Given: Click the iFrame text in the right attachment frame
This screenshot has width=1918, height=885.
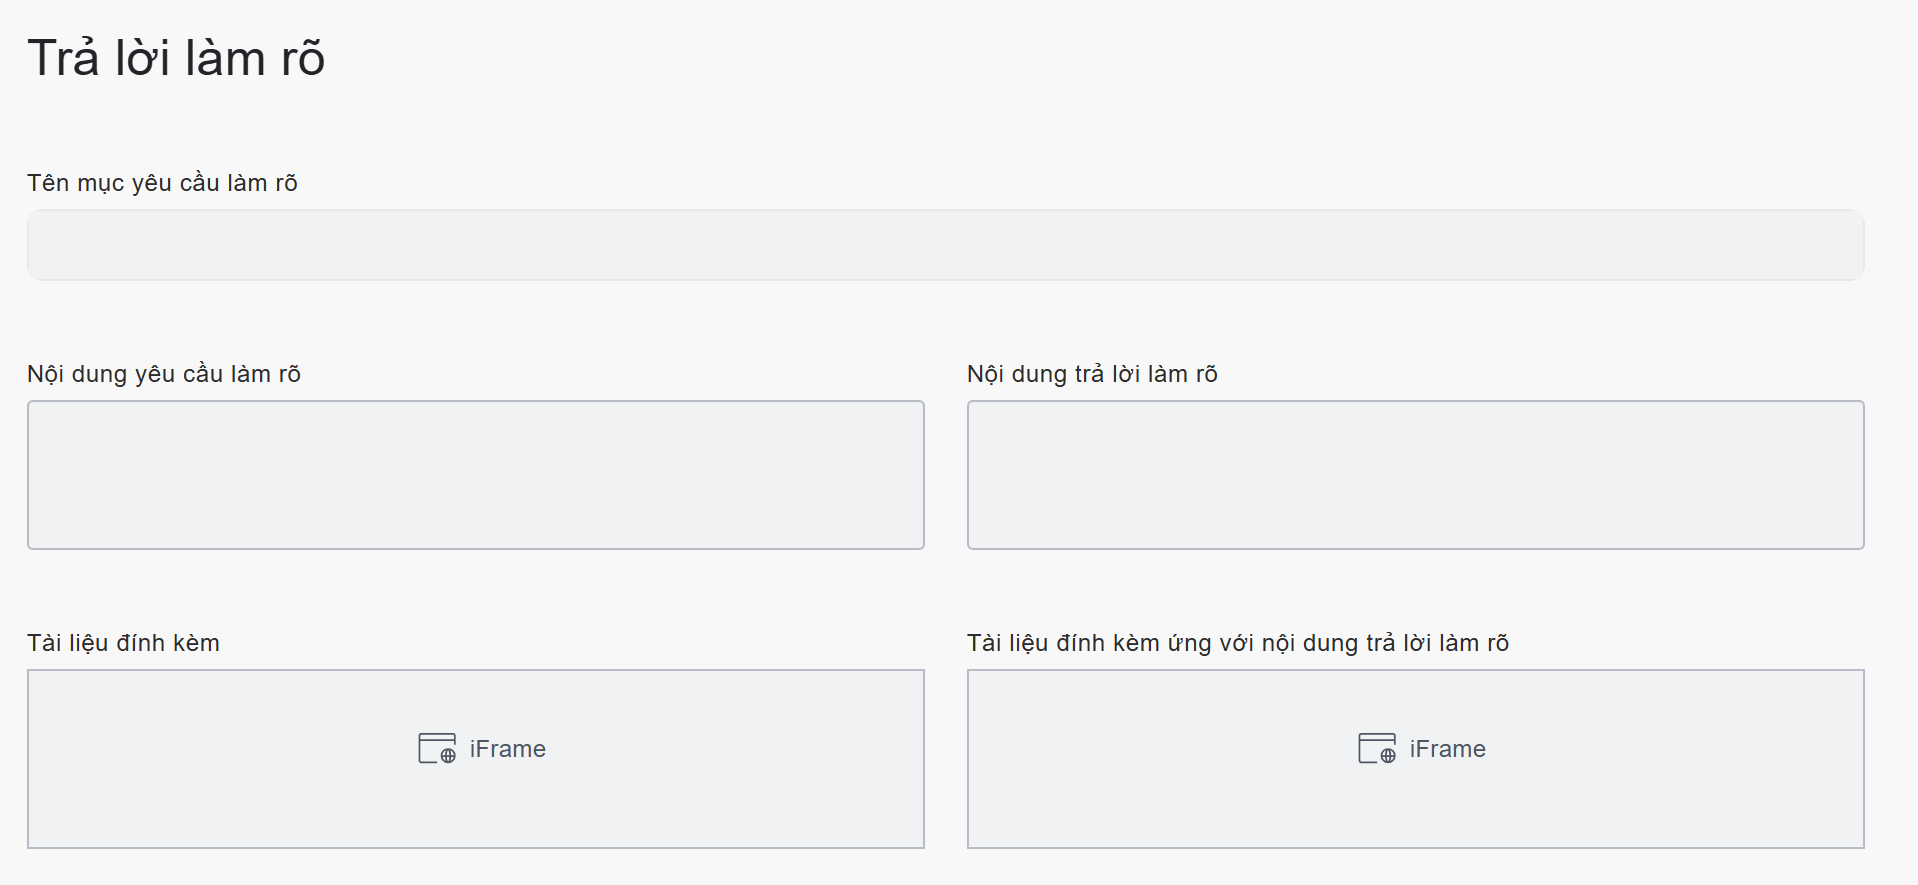Looking at the screenshot, I should point(1447,749).
